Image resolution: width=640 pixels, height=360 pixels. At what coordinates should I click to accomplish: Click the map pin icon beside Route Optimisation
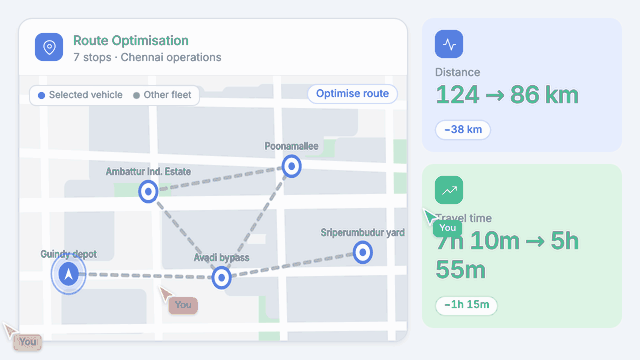pos(49,47)
